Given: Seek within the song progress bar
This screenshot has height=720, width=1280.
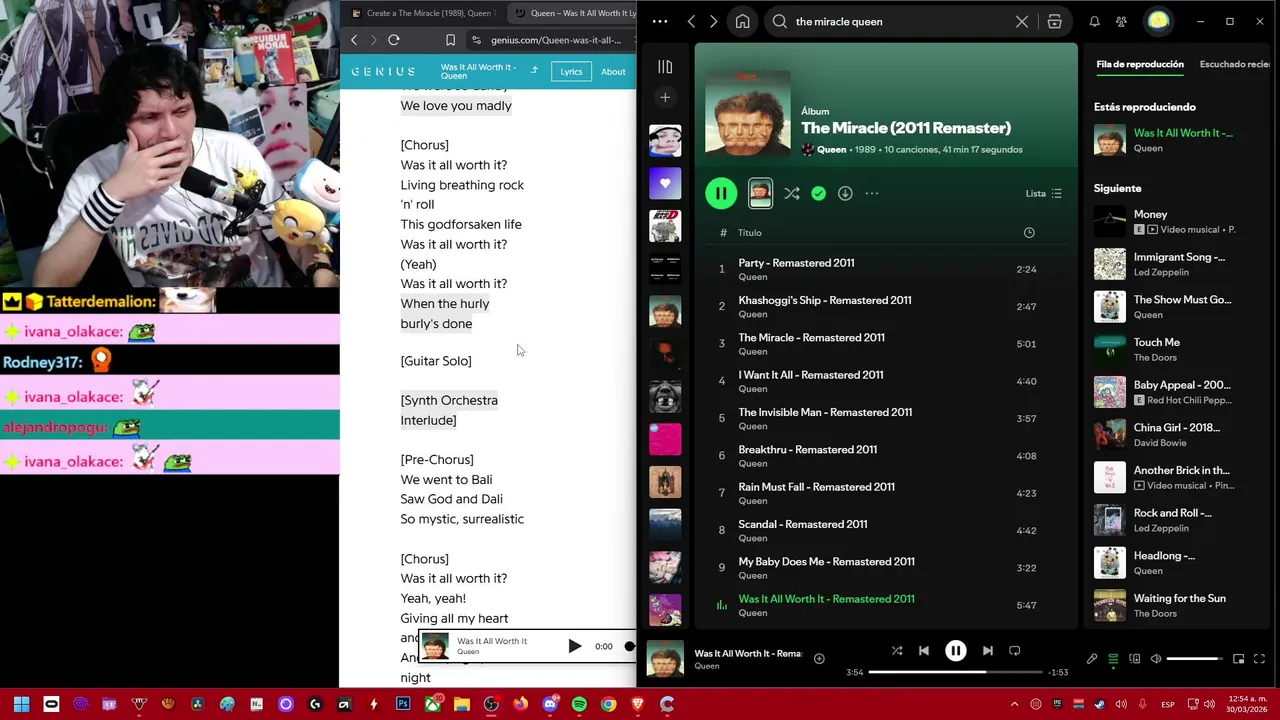Looking at the screenshot, I should point(955,672).
